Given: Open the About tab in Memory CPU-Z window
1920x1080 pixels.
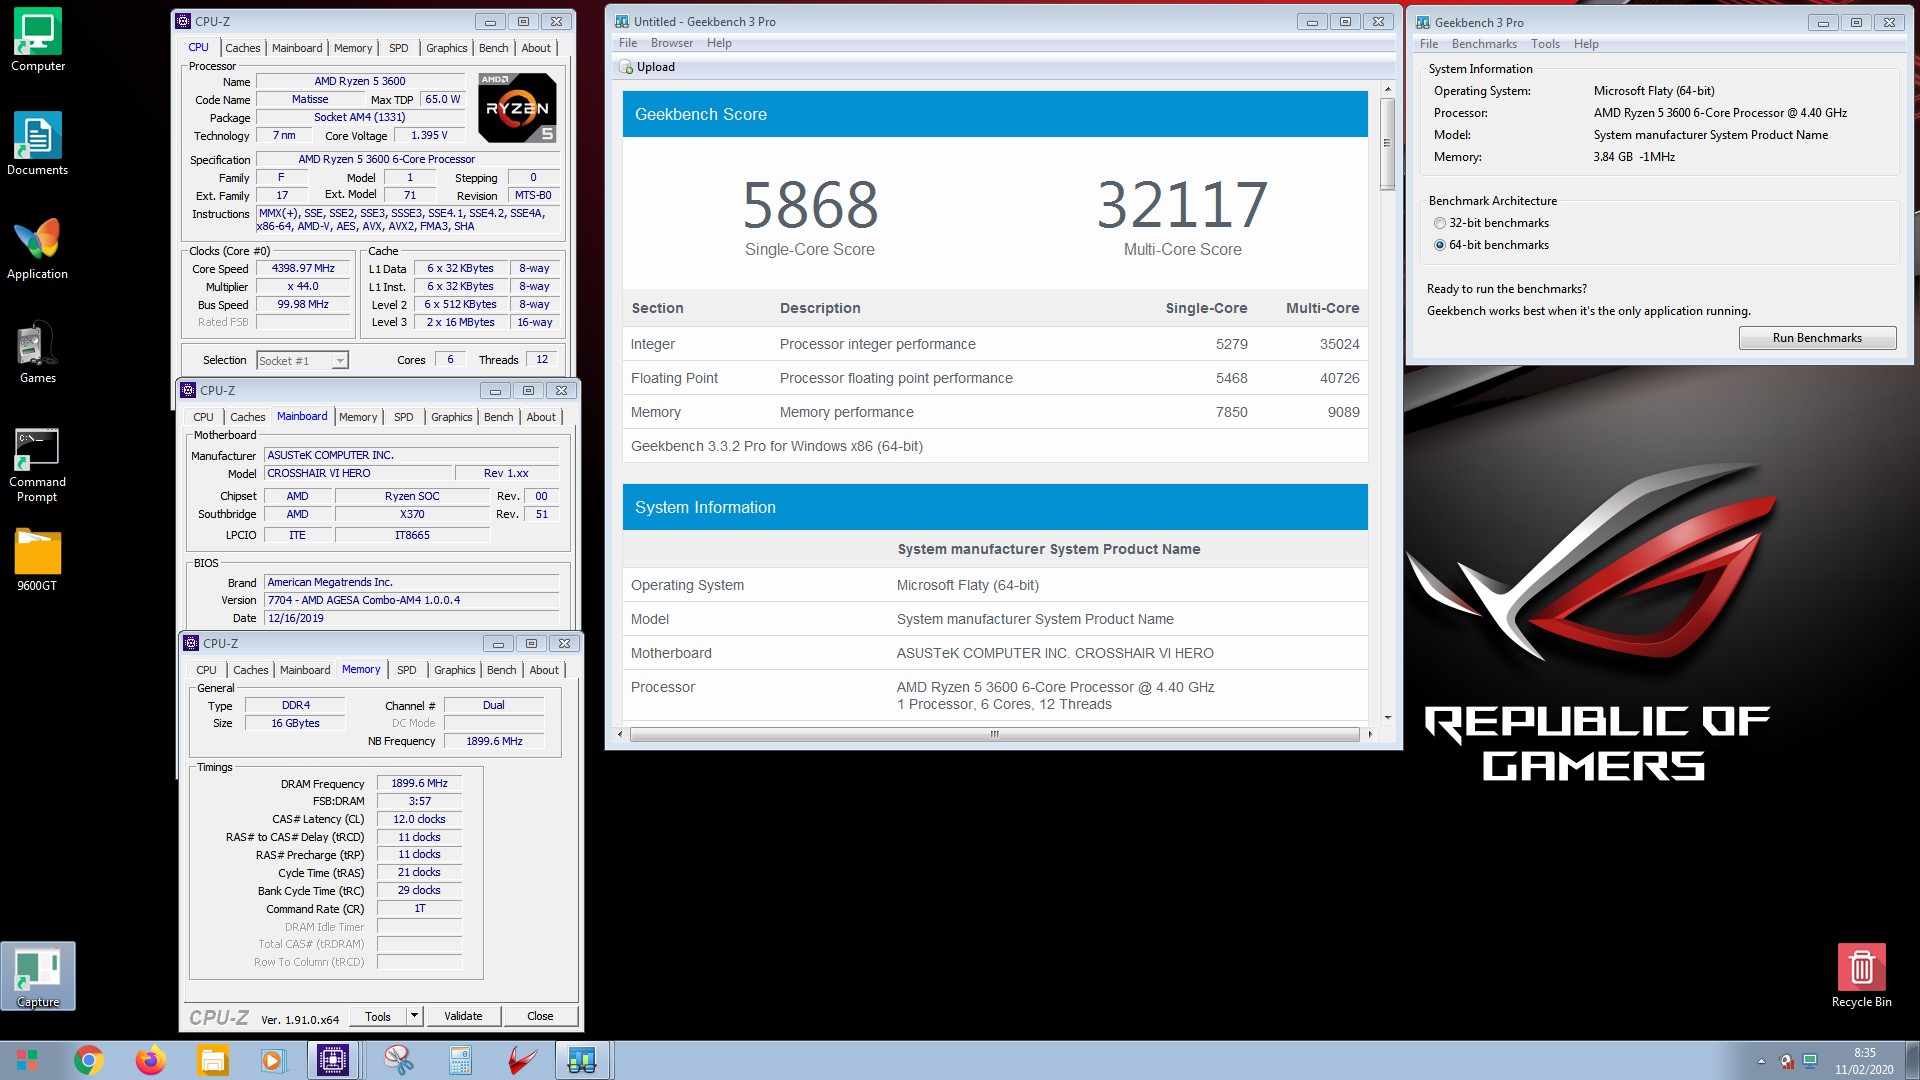Looking at the screenshot, I should coord(544,670).
